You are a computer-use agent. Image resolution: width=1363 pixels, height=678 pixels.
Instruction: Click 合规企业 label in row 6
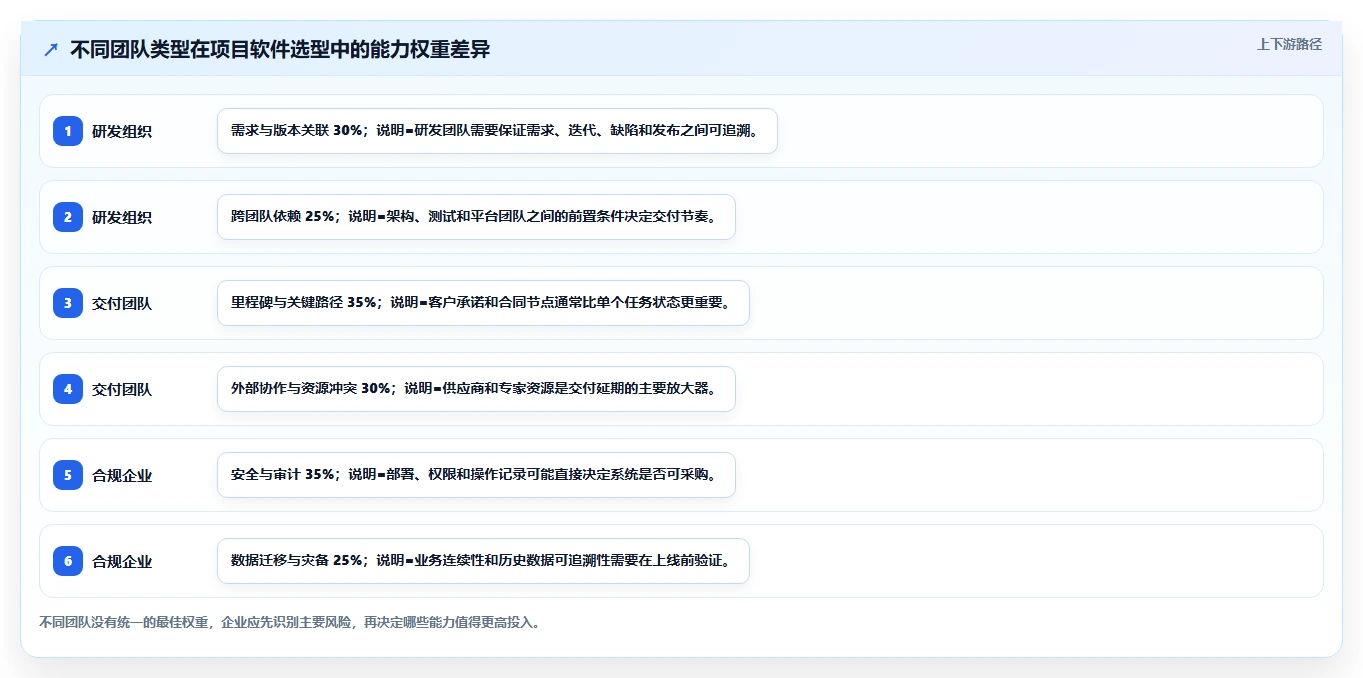(122, 561)
